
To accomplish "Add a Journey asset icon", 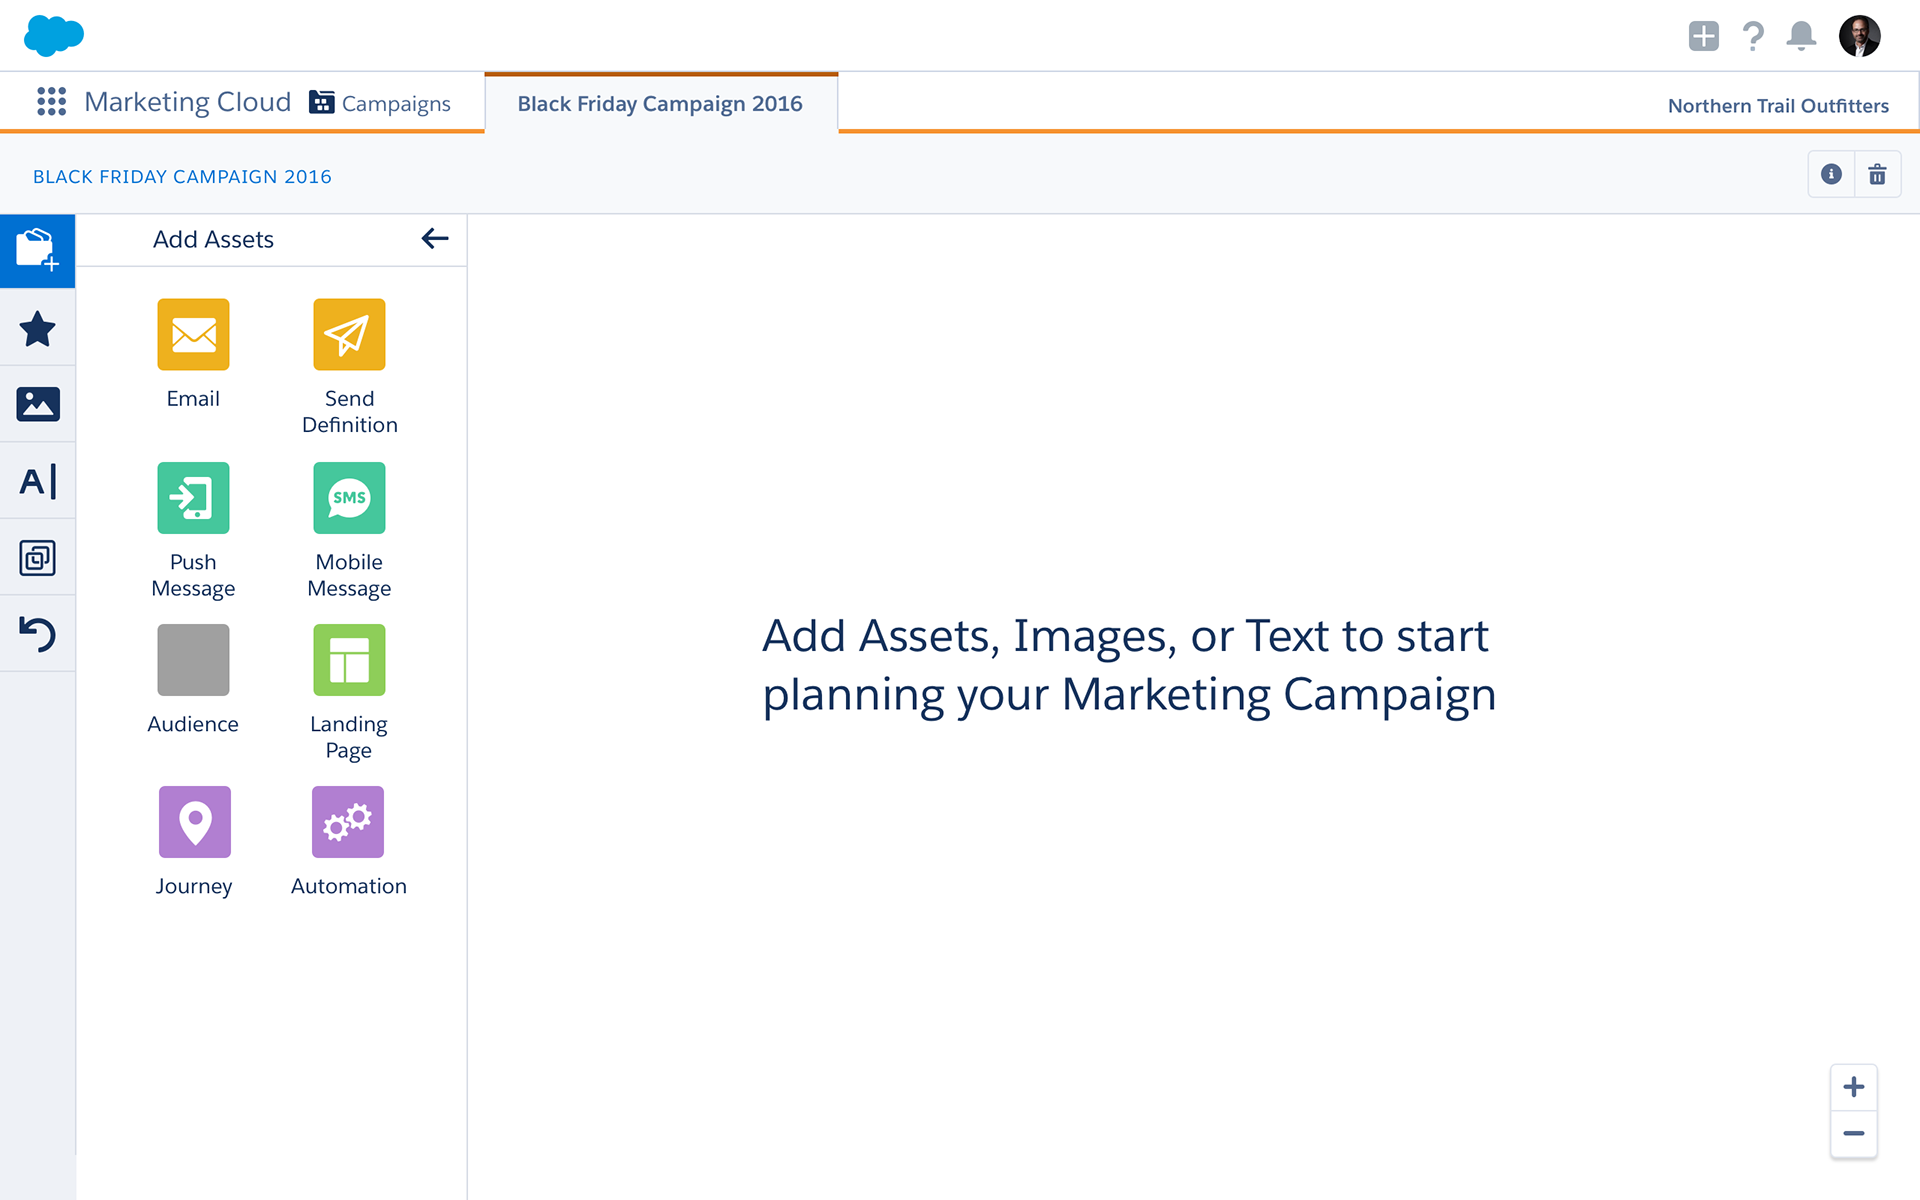I will click(195, 822).
